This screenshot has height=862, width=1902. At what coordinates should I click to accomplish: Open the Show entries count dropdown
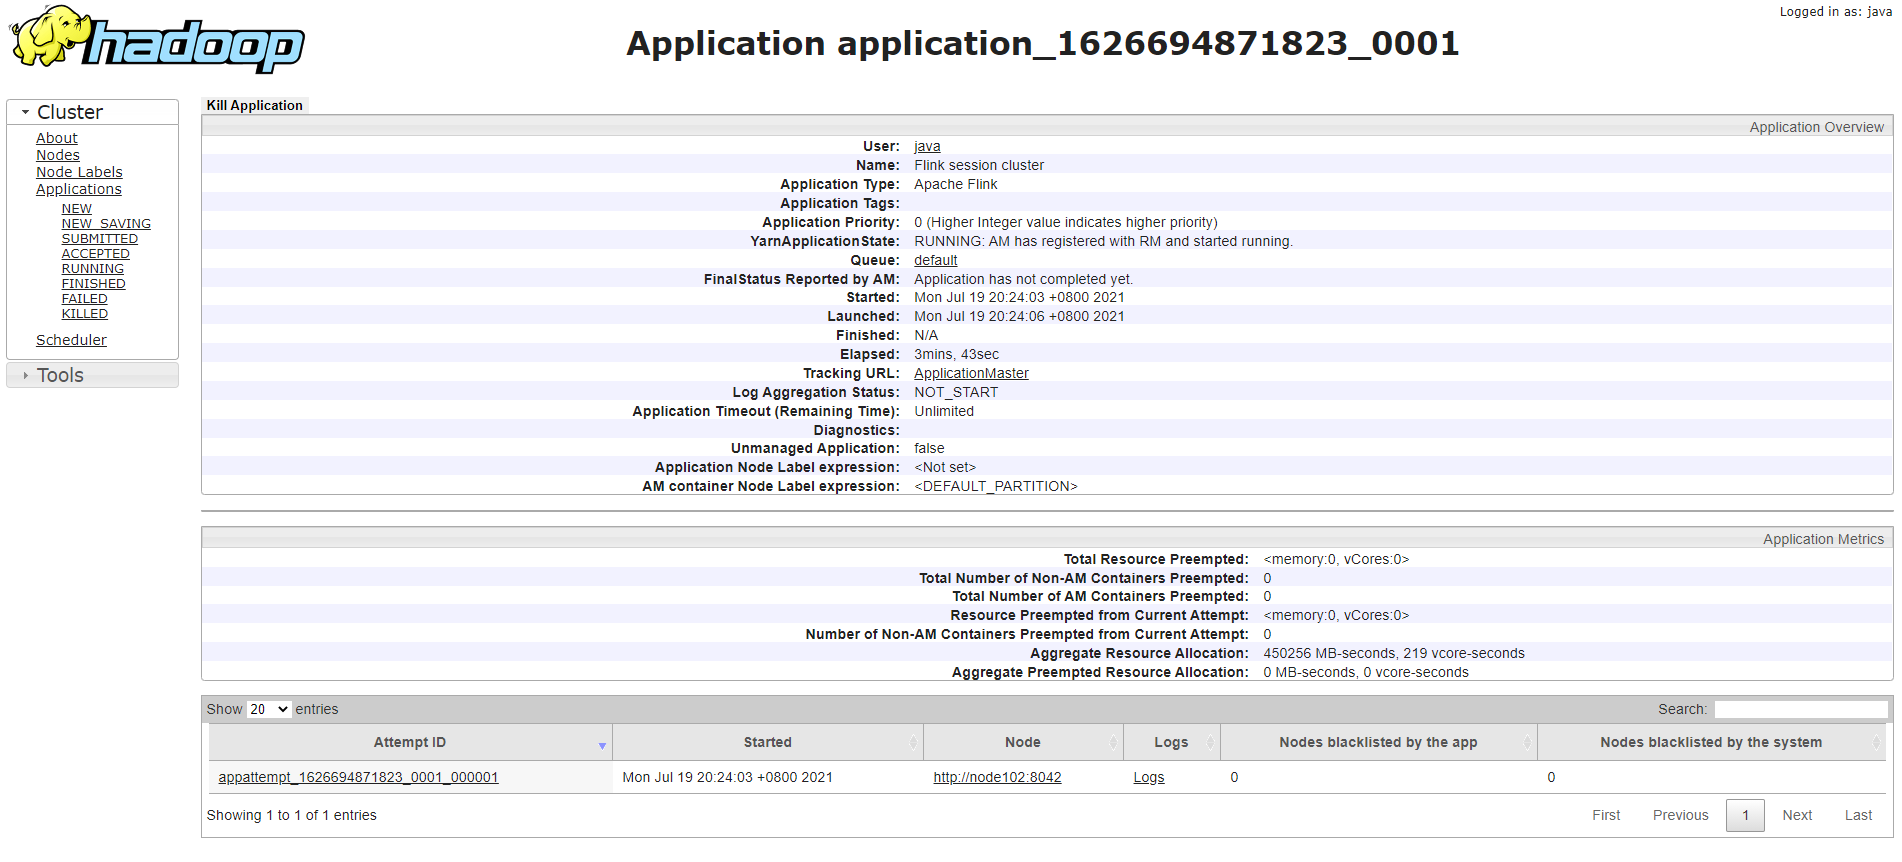coord(269,709)
